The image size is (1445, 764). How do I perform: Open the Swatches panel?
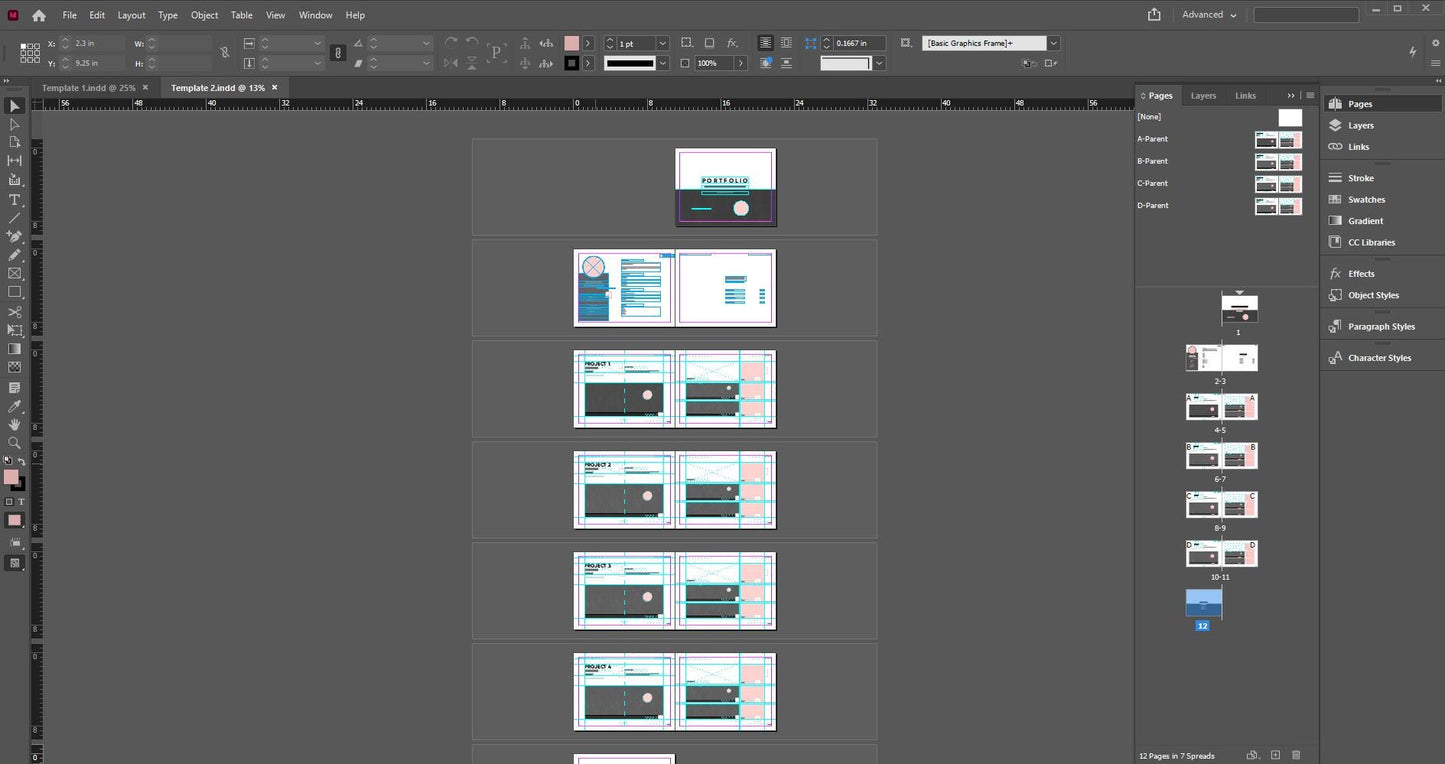click(1366, 200)
